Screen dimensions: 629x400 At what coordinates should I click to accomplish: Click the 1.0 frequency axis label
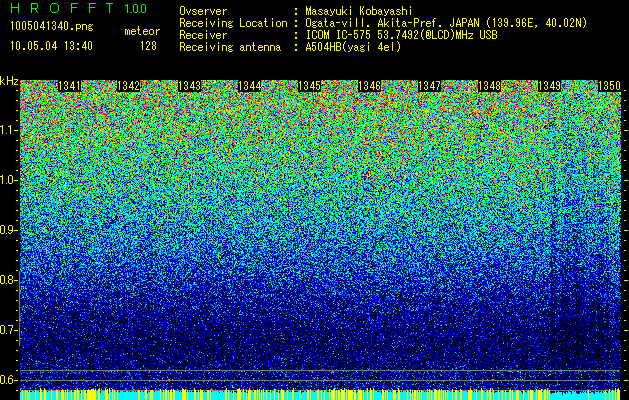(8, 180)
